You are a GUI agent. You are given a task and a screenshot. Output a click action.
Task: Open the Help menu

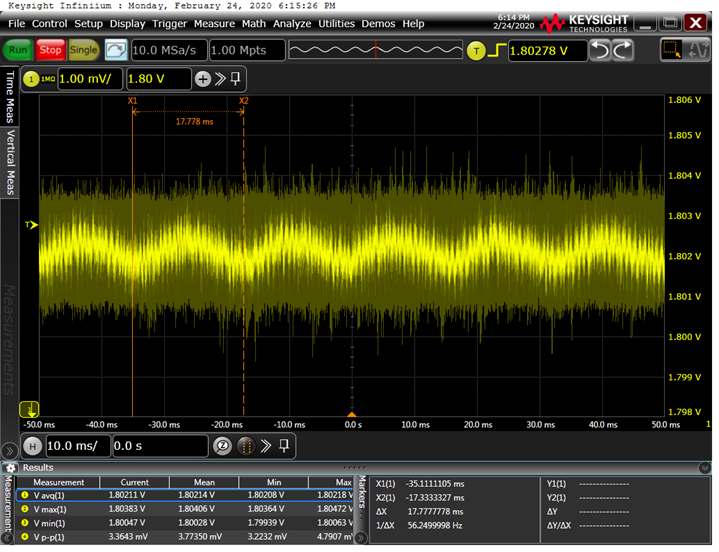[413, 23]
